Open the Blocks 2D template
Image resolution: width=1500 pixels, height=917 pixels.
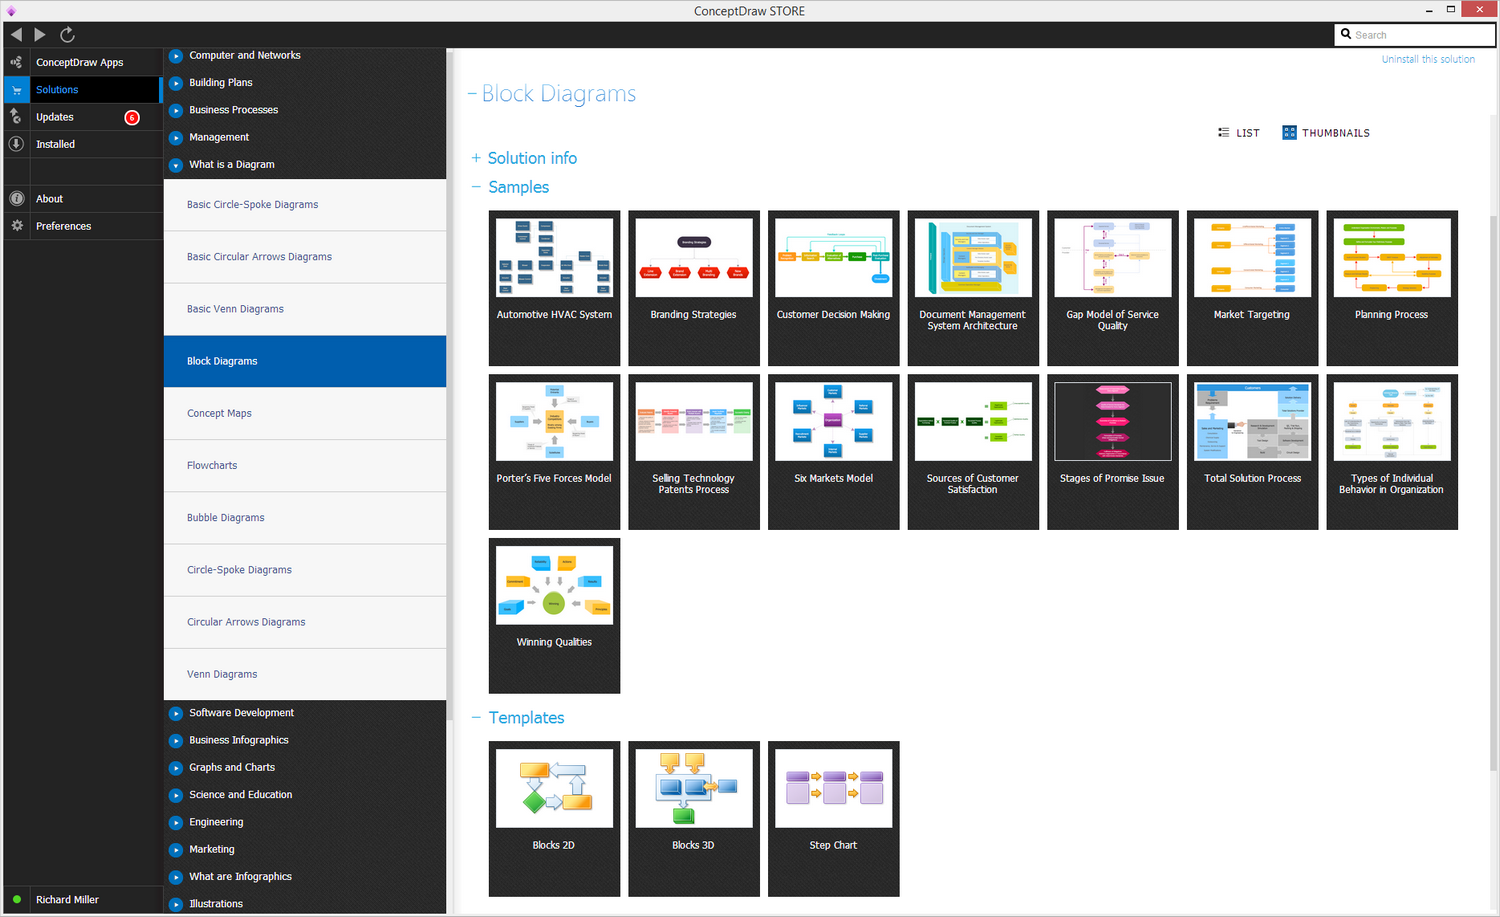pyautogui.click(x=554, y=819)
